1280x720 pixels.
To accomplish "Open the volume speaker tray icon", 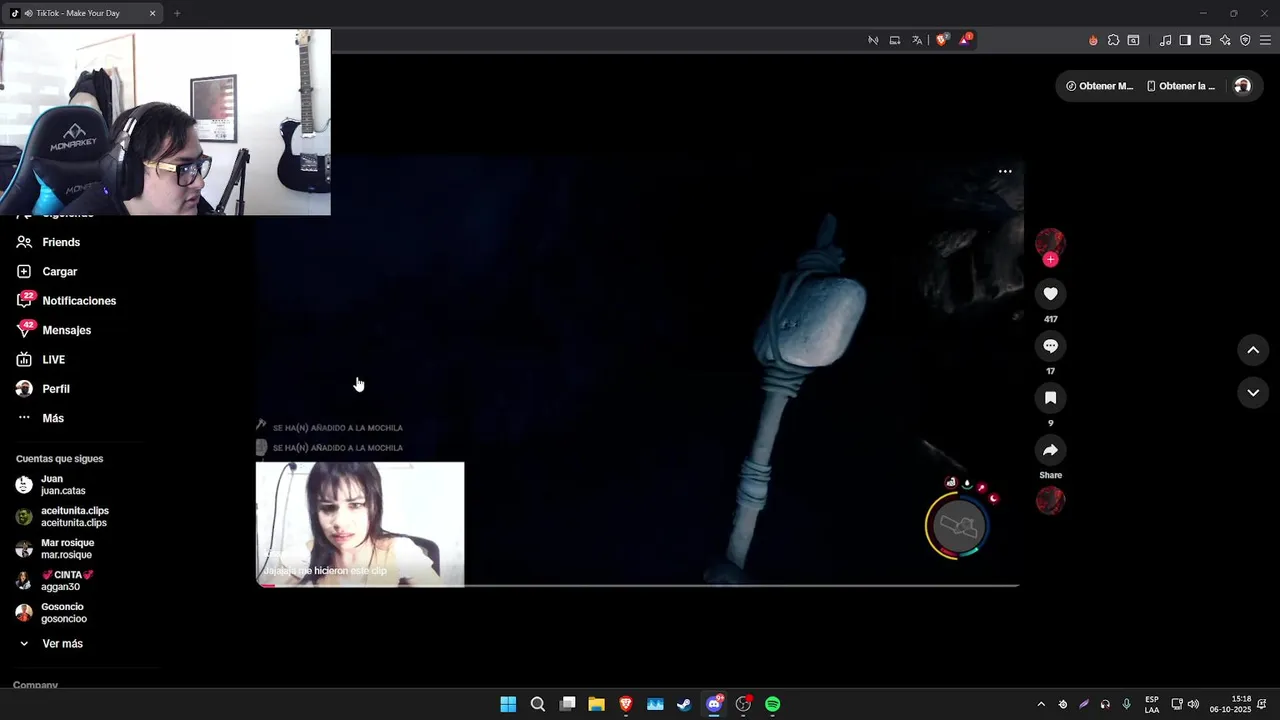I will [x=1193, y=704].
